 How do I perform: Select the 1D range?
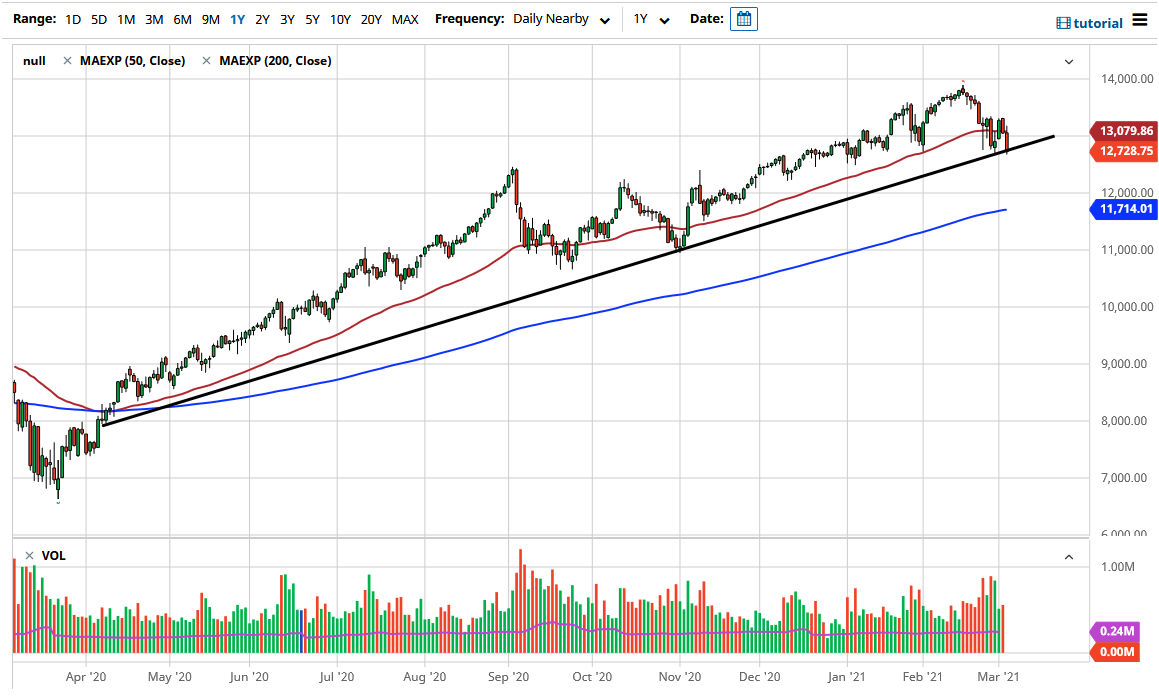[71, 19]
